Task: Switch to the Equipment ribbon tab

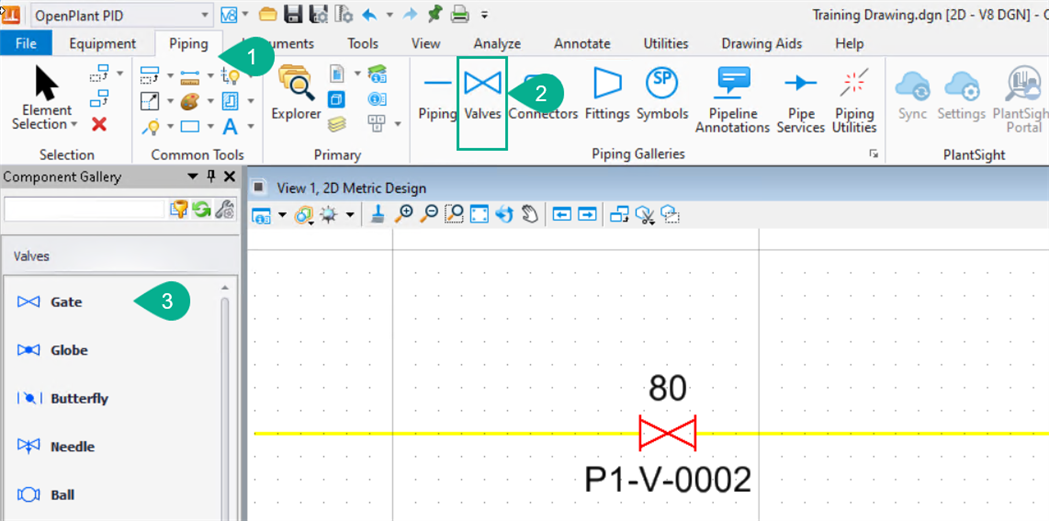Action: 102,43
